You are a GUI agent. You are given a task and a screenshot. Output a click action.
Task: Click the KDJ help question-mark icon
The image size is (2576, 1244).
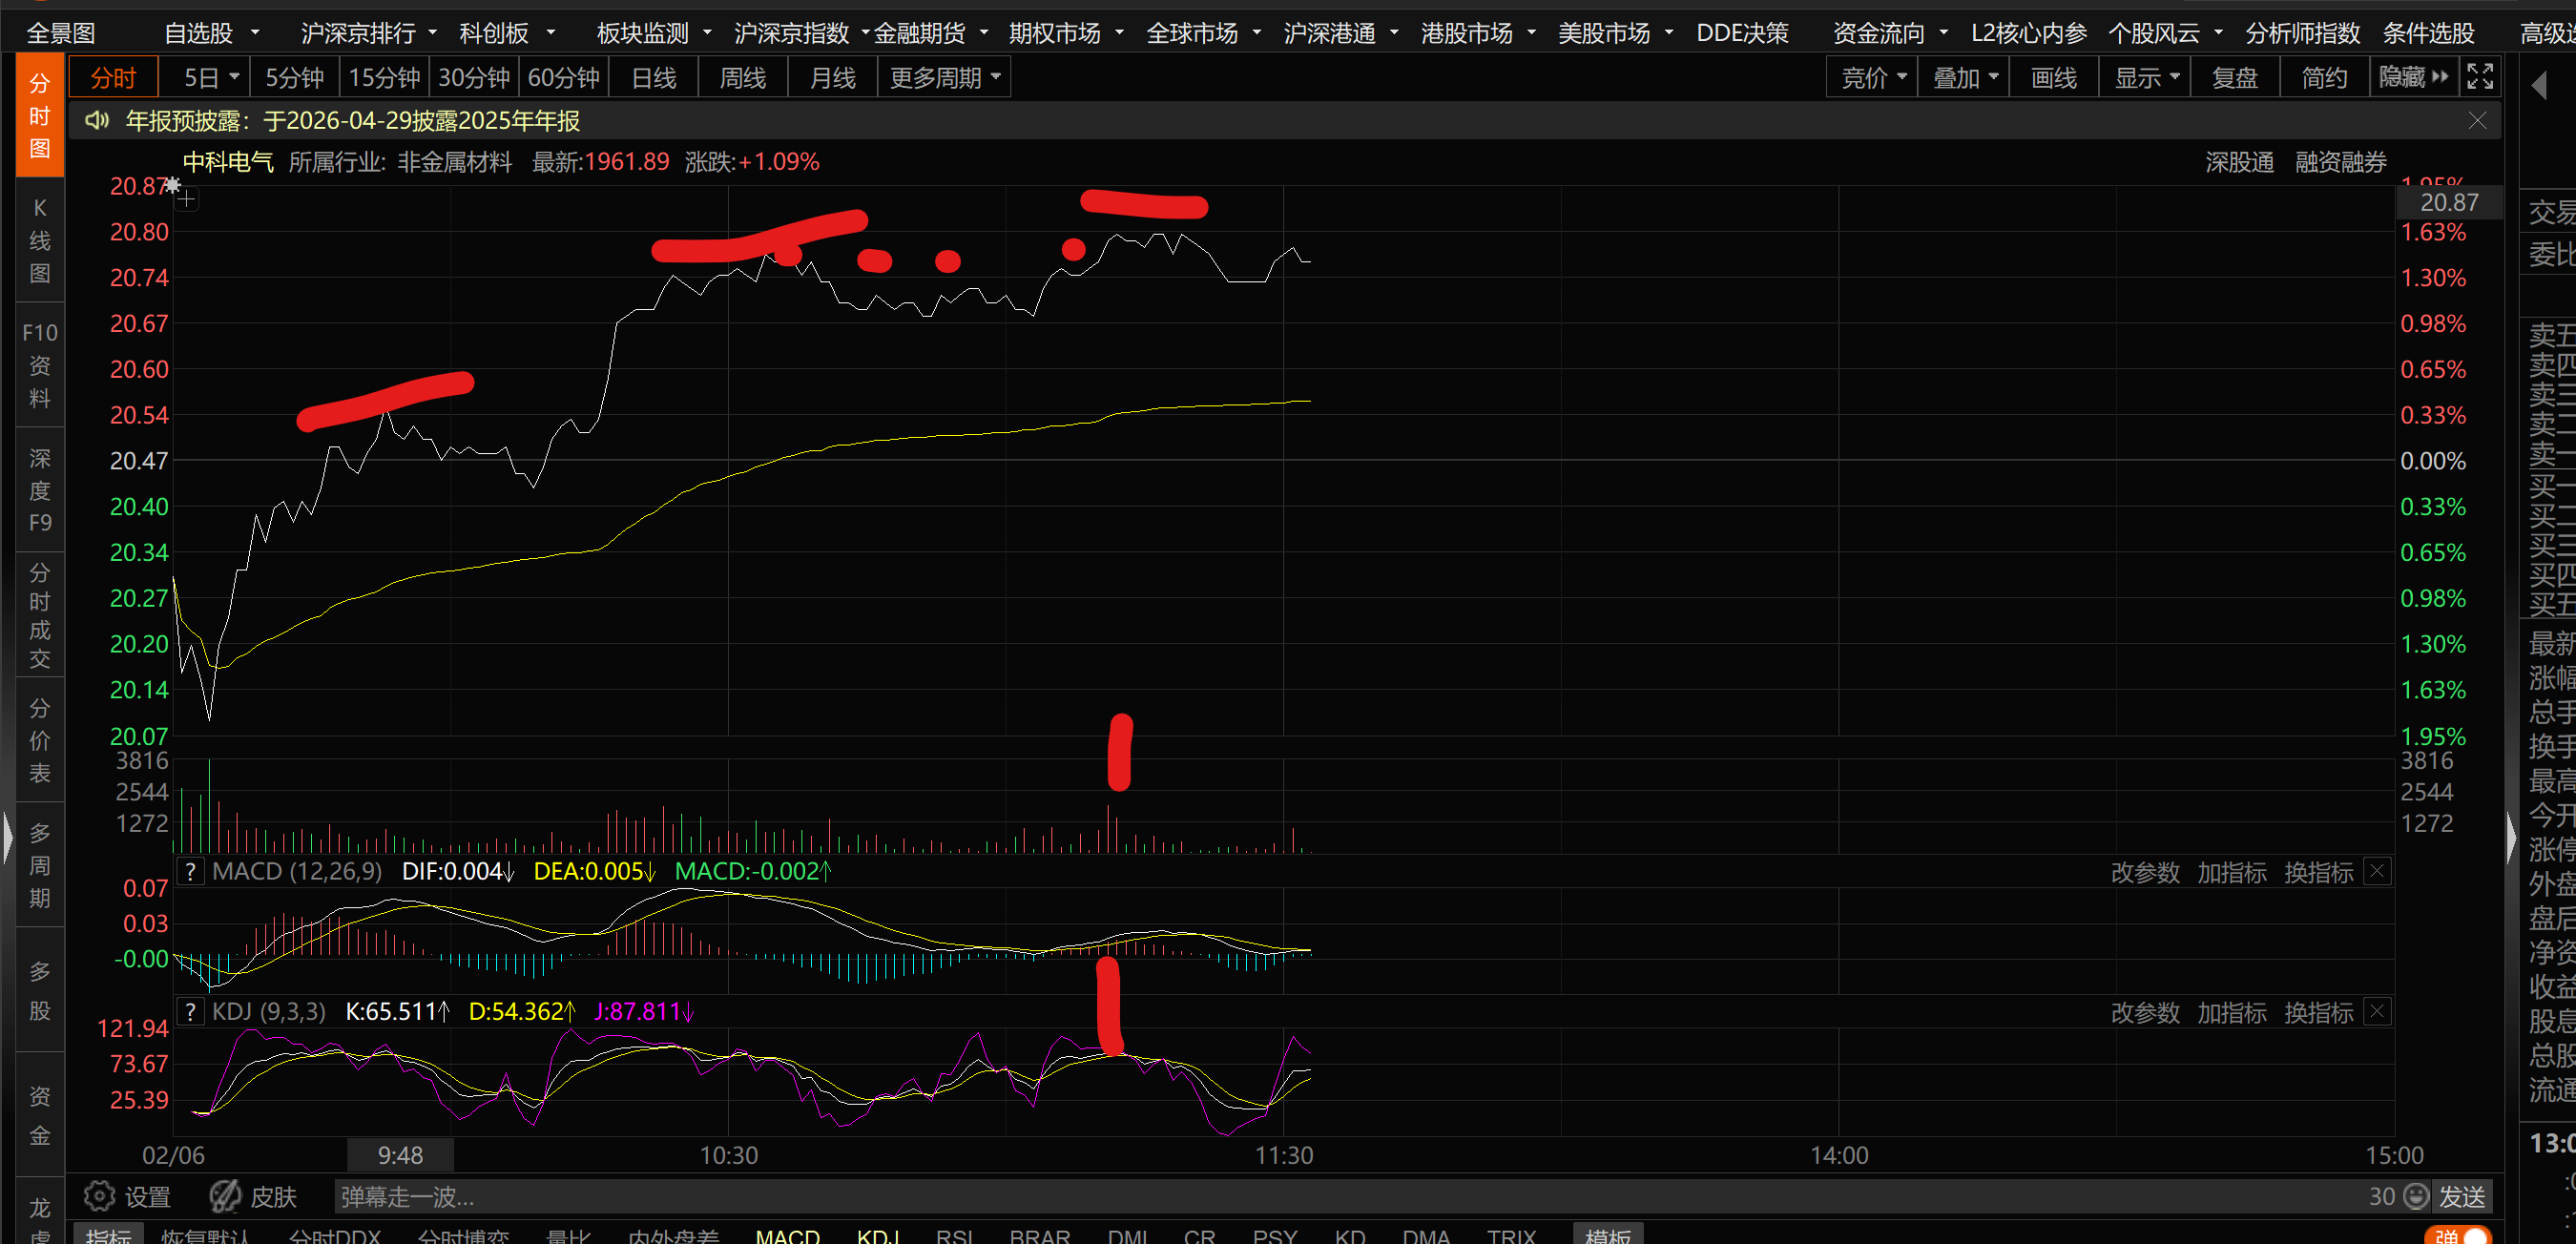[x=190, y=1011]
